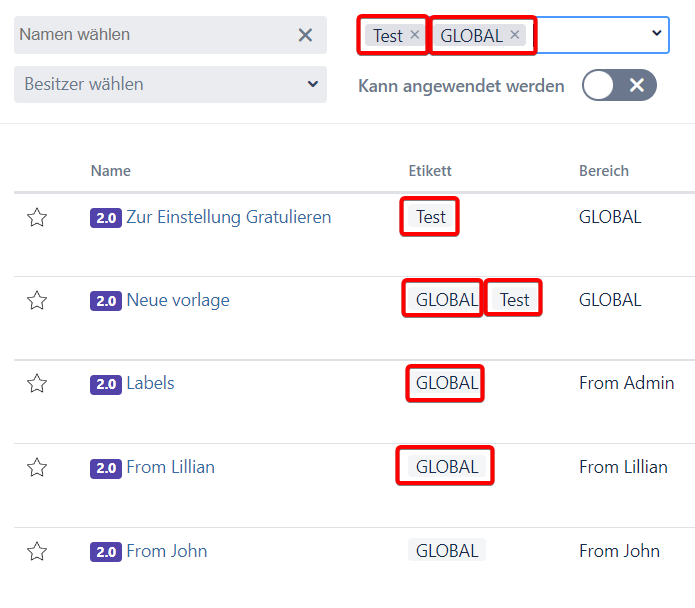Open the Zur Einstellung Gratulieren template
This screenshot has height=608, width=695.
pos(228,217)
